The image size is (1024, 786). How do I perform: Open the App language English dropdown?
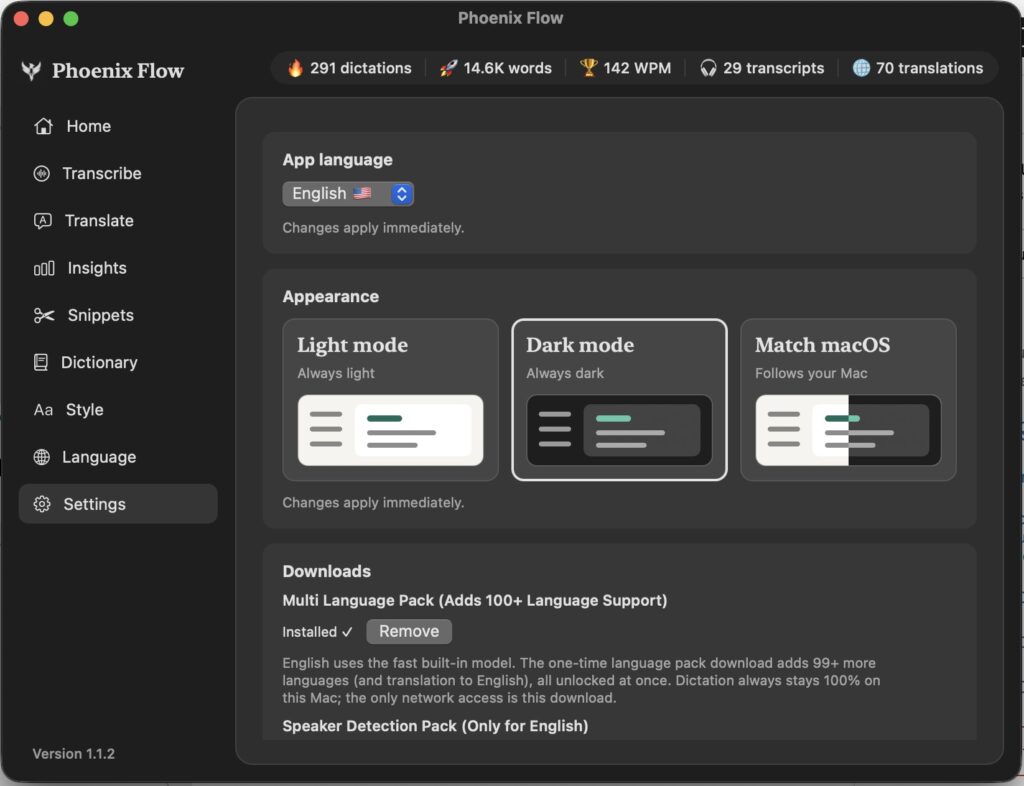pyautogui.click(x=348, y=194)
